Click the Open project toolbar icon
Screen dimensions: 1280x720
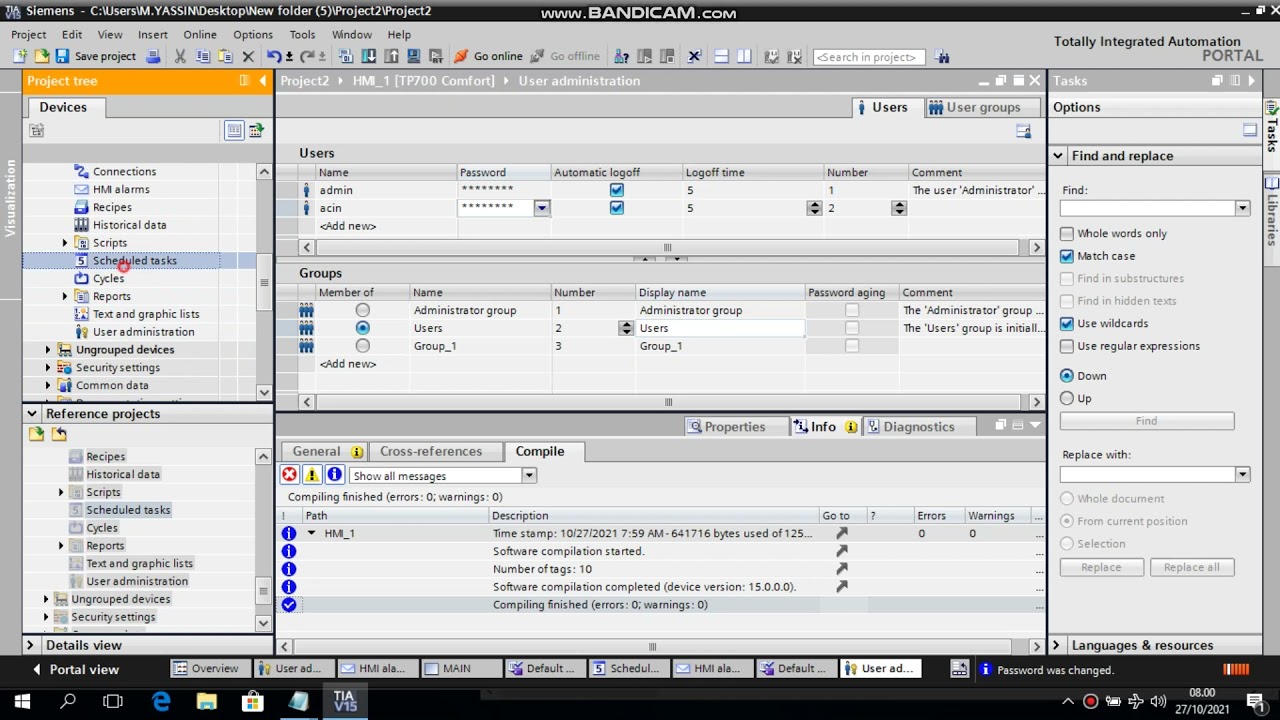(x=41, y=57)
